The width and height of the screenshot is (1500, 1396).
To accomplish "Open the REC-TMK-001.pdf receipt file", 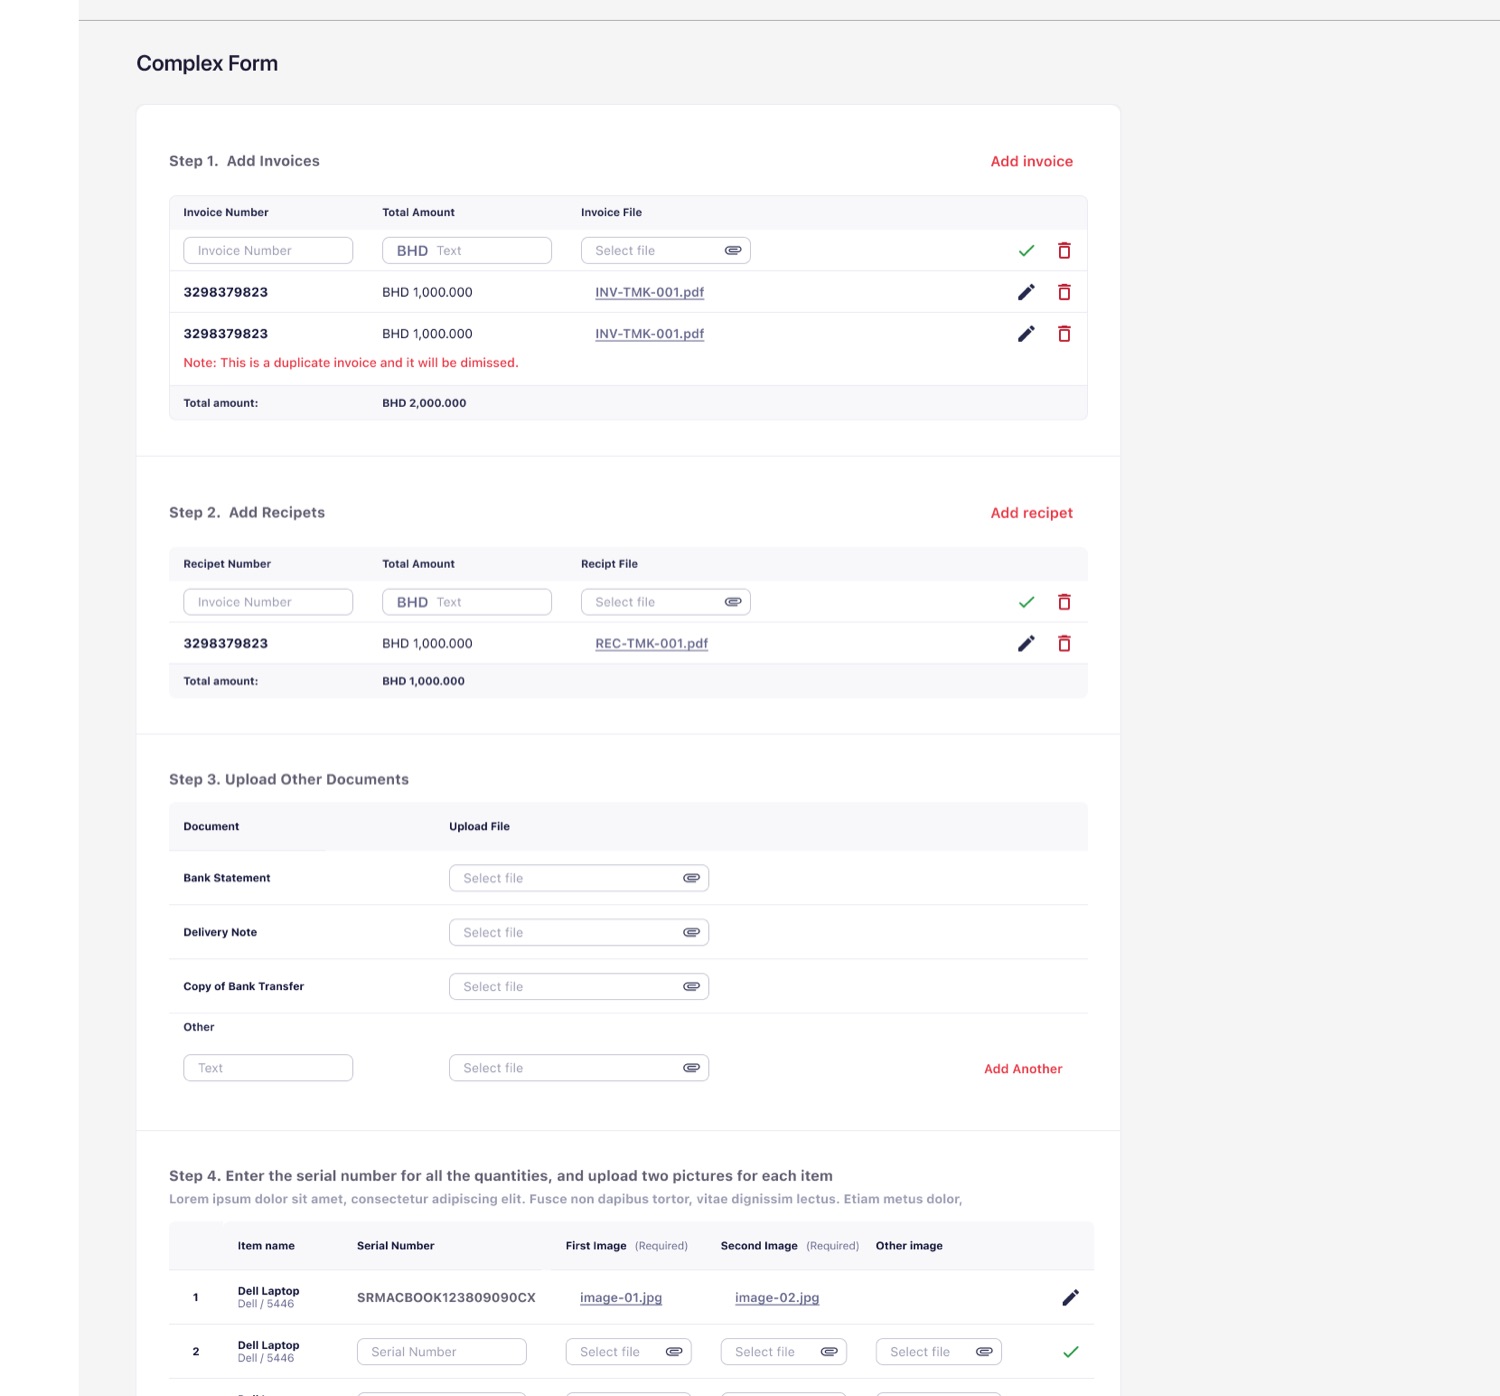I will (x=652, y=644).
